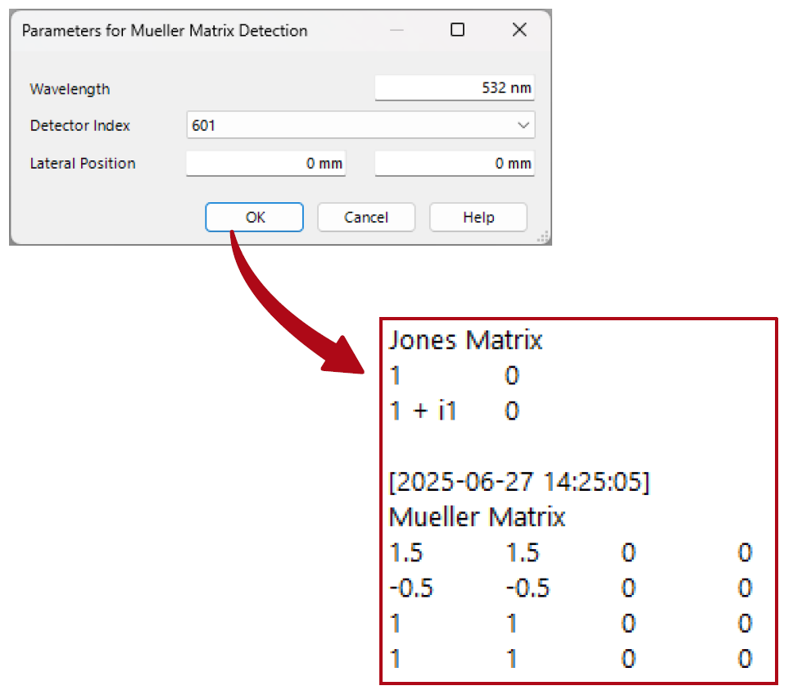Close the Mueller Matrix Detection dialog
The width and height of the screenshot is (788, 693).
click(x=519, y=31)
